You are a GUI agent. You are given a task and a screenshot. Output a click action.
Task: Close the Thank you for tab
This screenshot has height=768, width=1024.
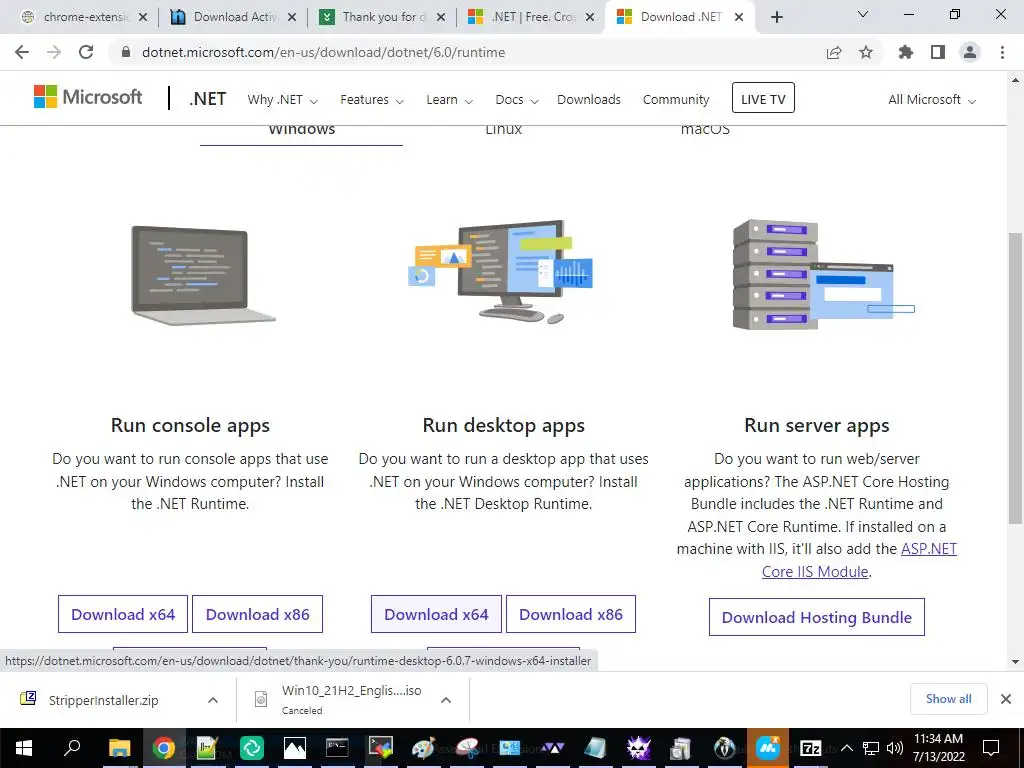[441, 17]
